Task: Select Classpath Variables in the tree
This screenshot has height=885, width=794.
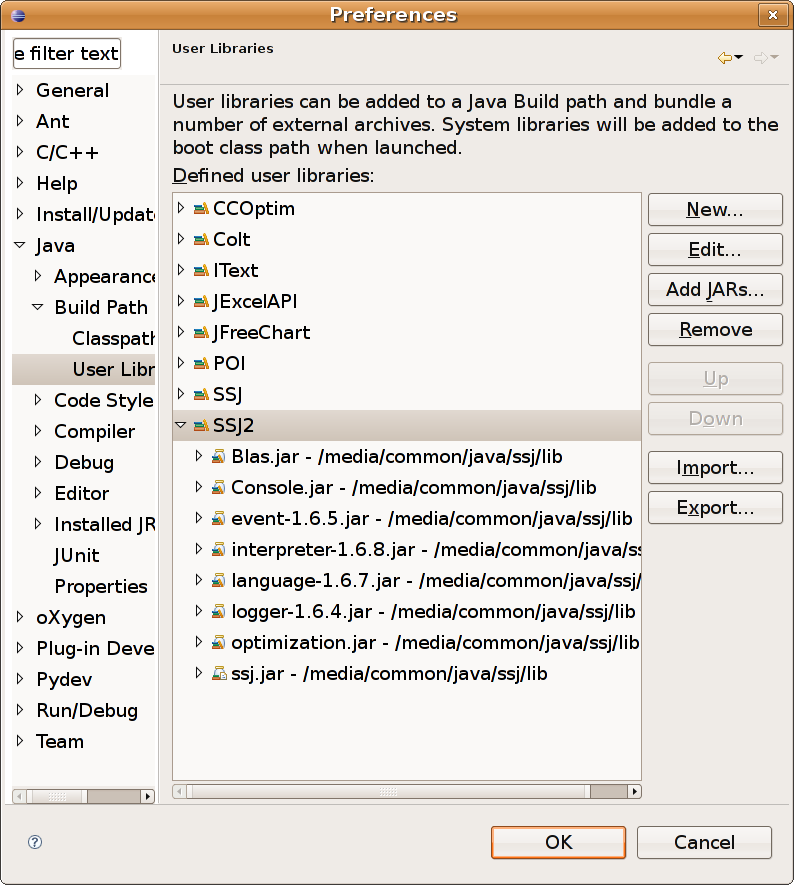Action: click(x=112, y=339)
